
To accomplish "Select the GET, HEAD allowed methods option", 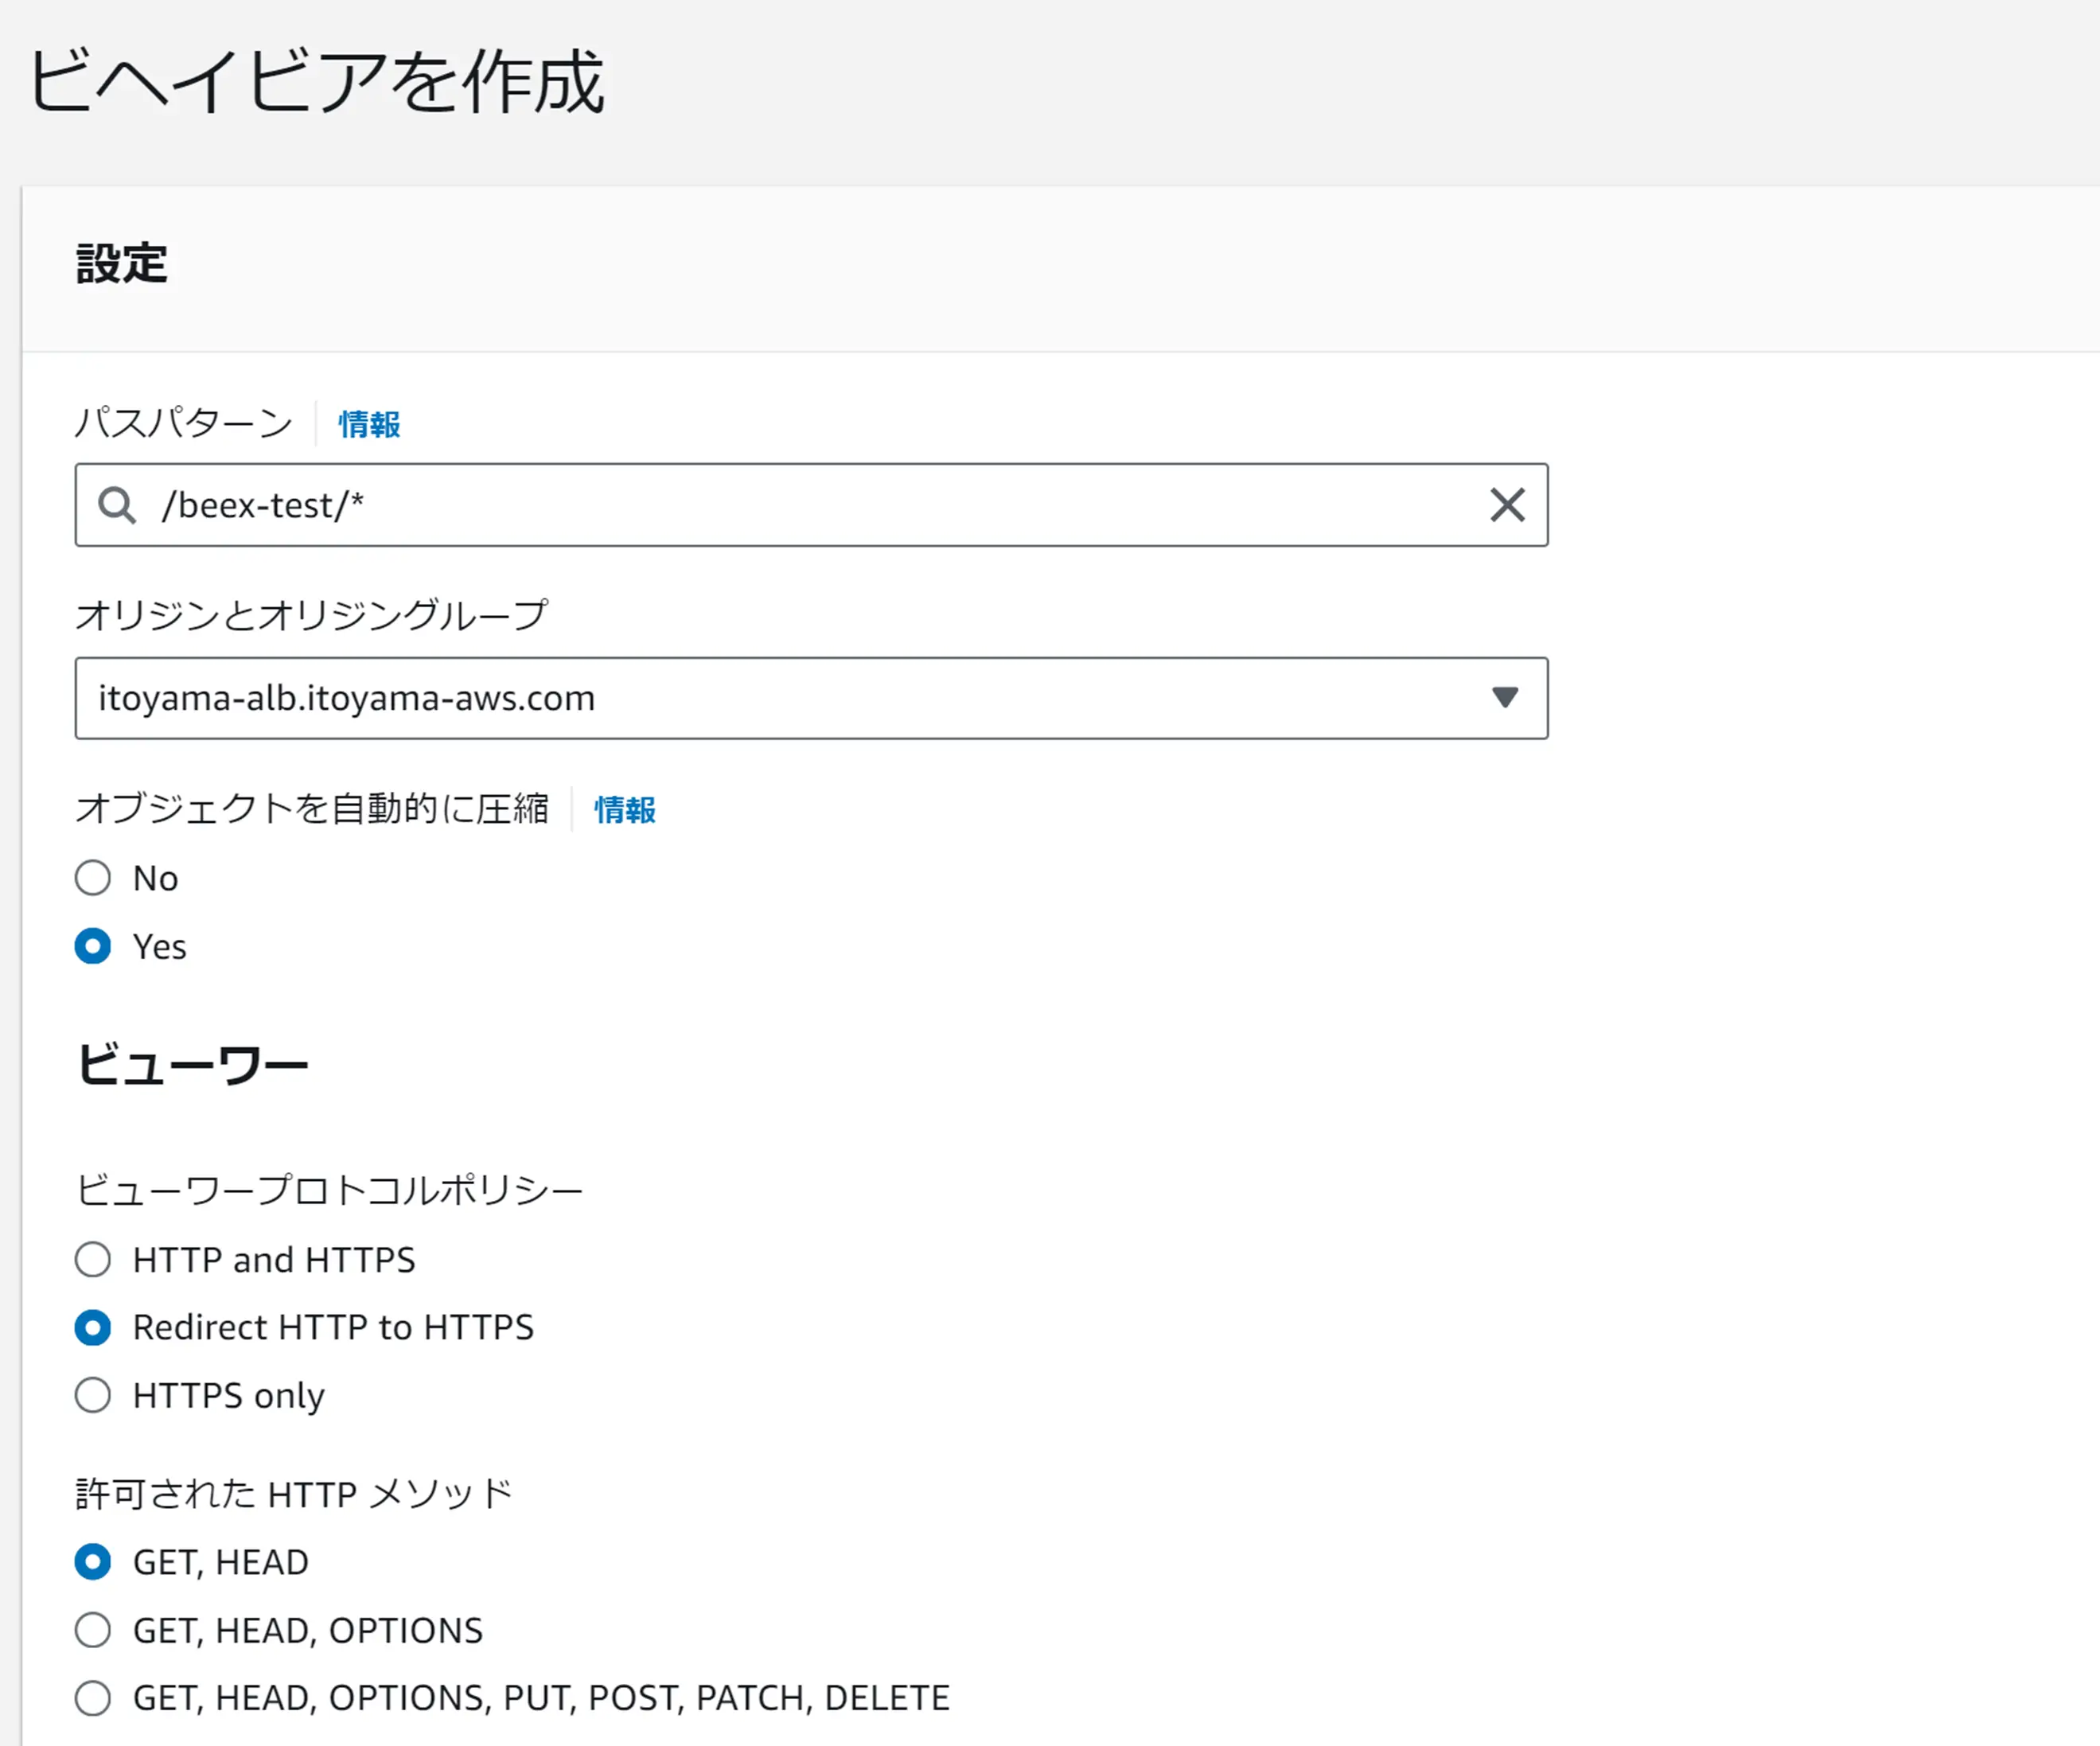I will pos(93,1562).
